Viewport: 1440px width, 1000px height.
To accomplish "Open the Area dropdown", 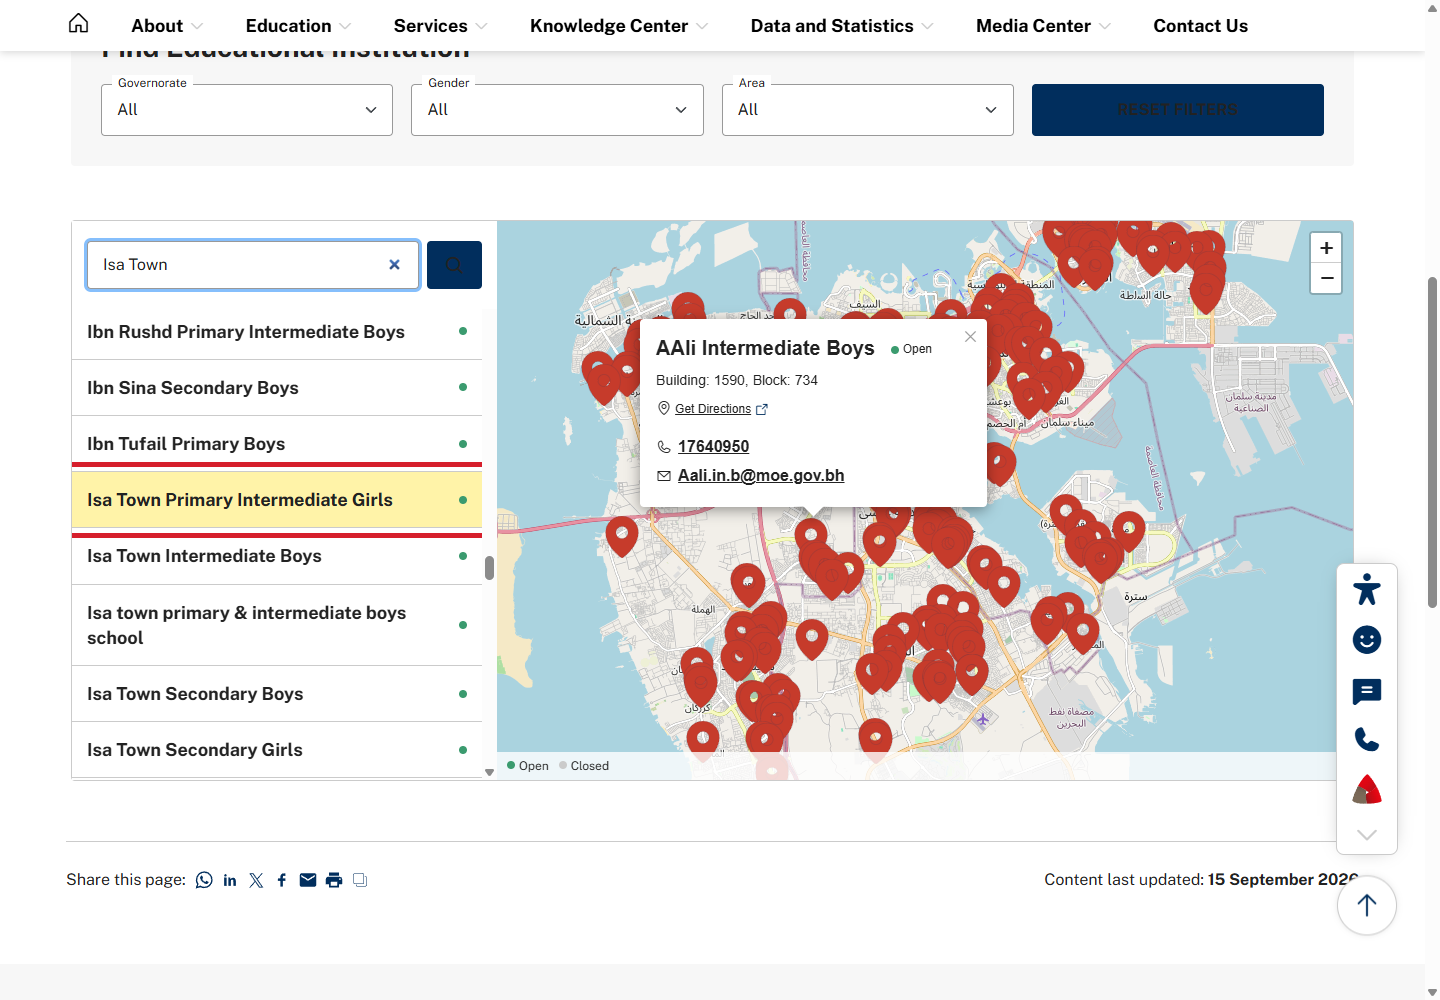I will pyautogui.click(x=868, y=110).
